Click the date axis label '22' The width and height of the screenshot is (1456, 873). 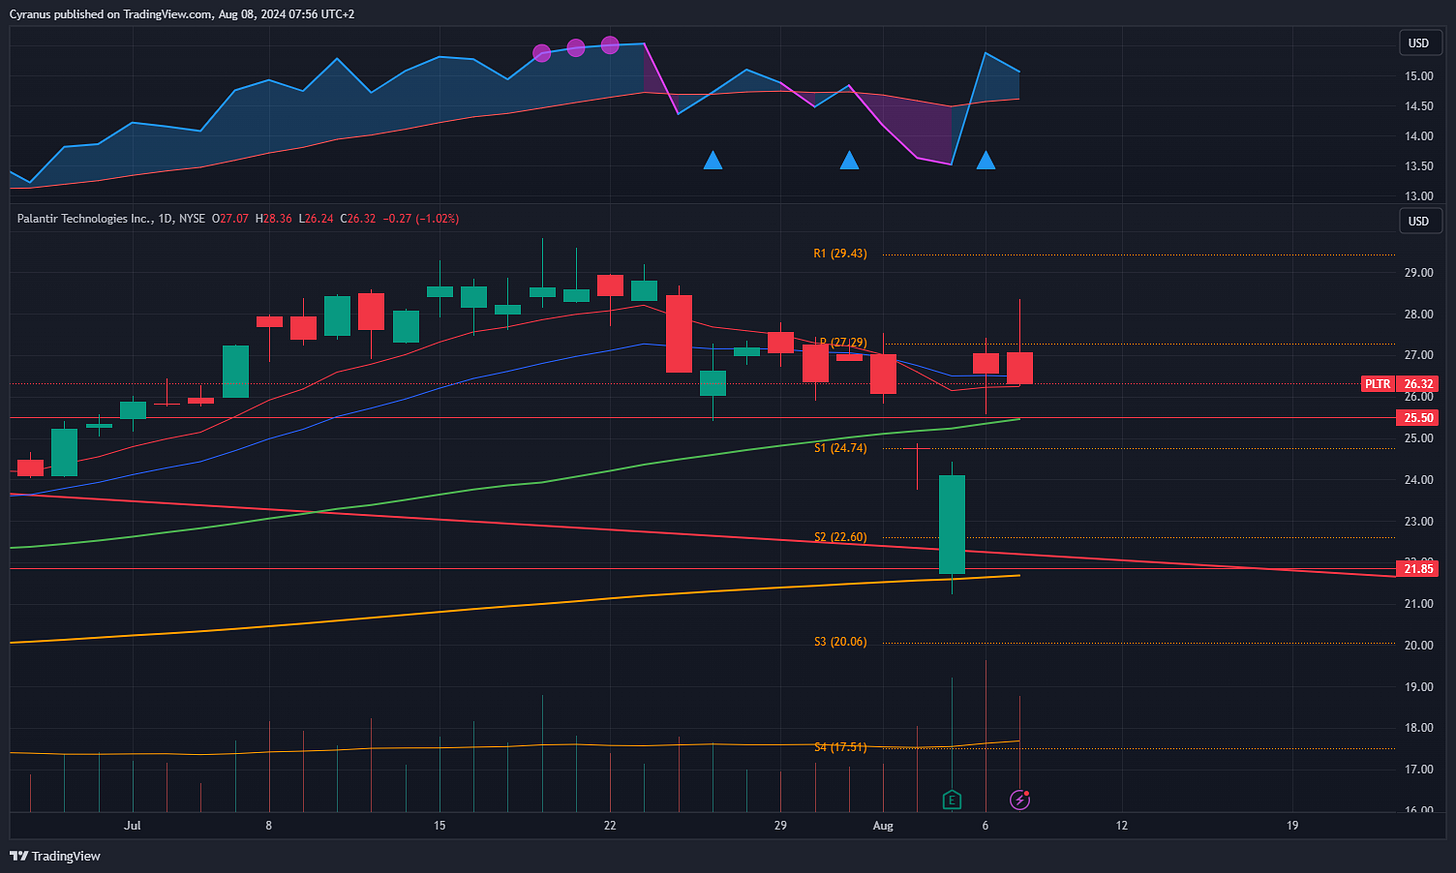click(610, 826)
